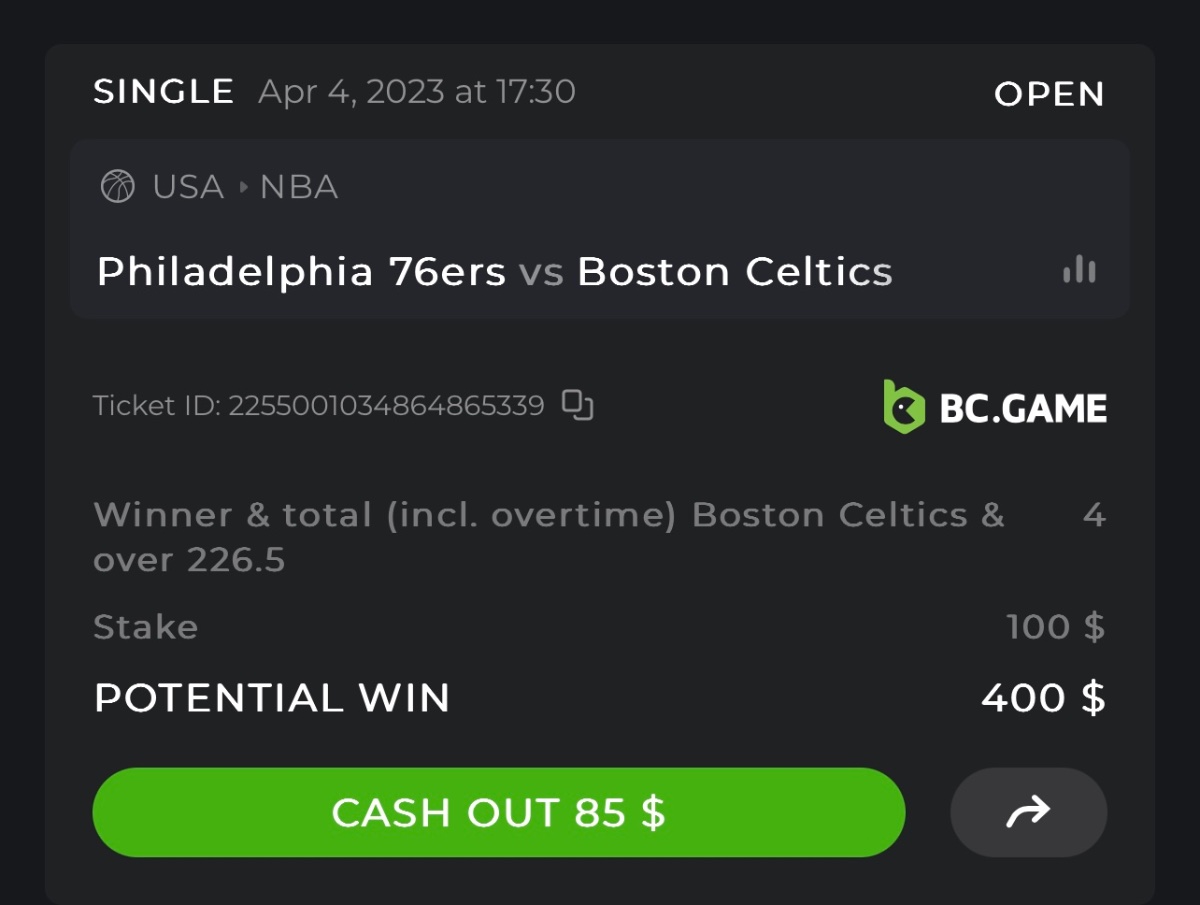Open the NBA league link
Image resolution: width=1200 pixels, height=905 pixels.
click(298, 187)
